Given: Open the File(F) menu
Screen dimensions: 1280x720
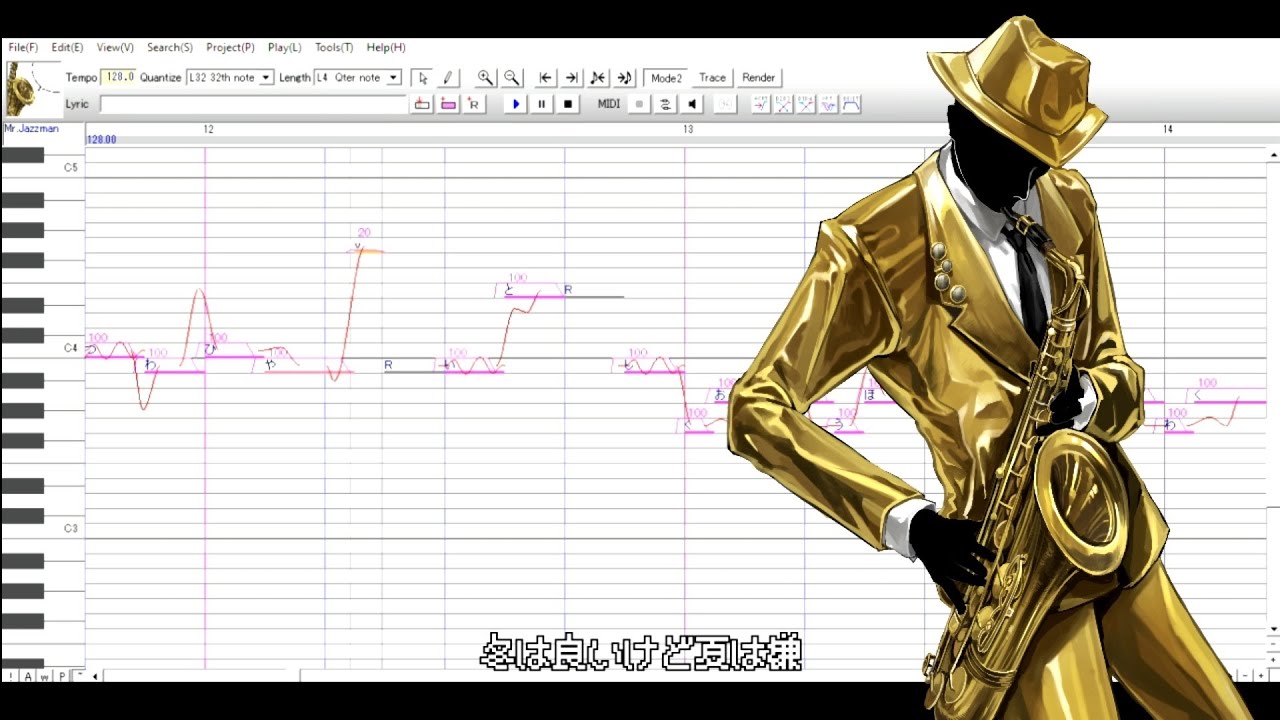Looking at the screenshot, I should (23, 47).
